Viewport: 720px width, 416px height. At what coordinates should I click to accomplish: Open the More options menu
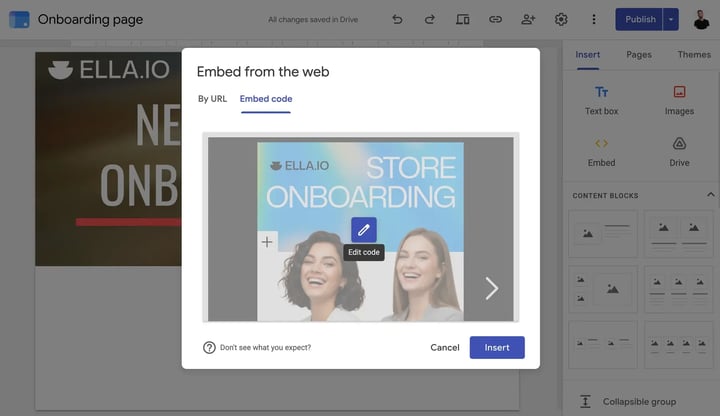point(594,19)
